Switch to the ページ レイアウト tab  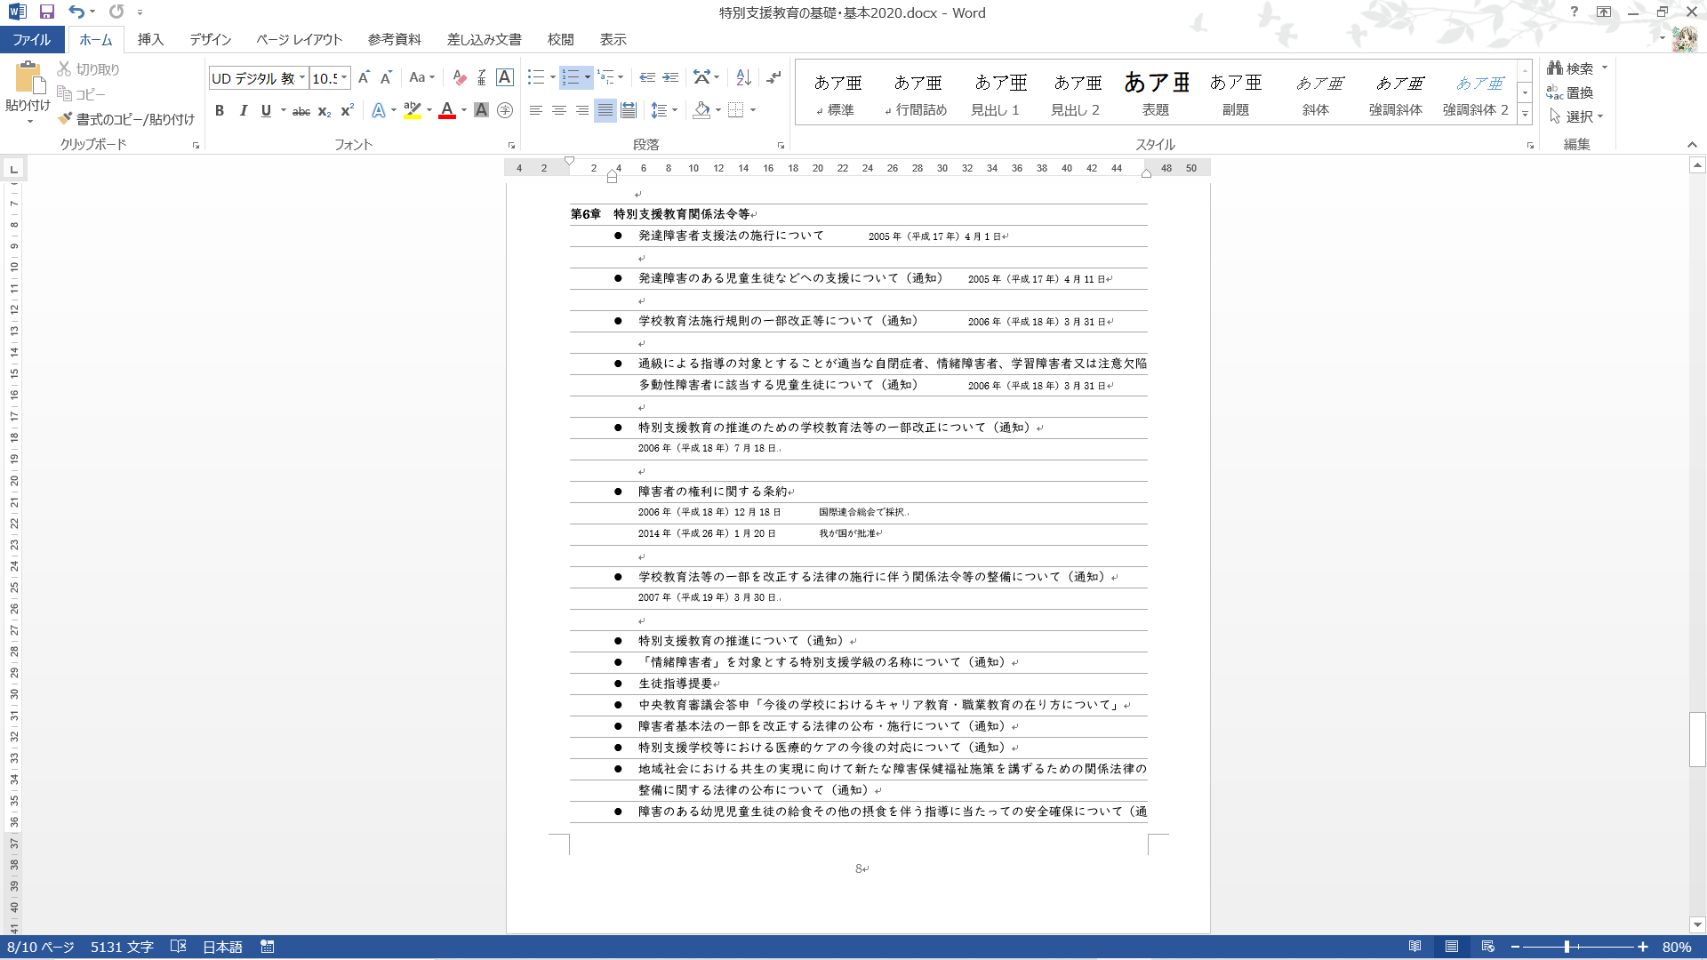(299, 40)
